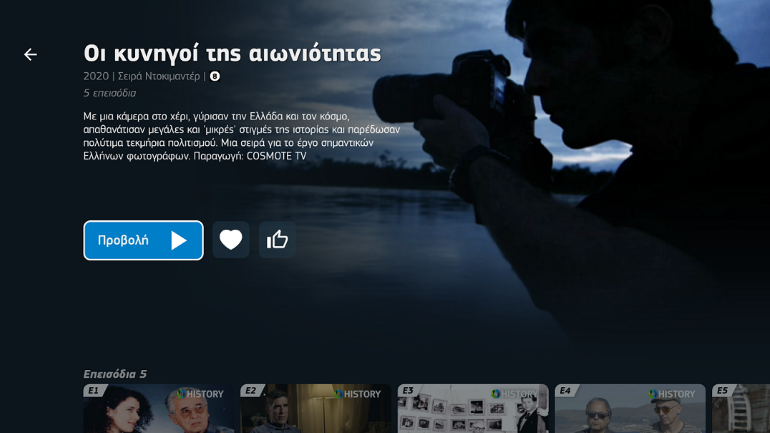Open episode E1 thumbnail

click(158, 412)
